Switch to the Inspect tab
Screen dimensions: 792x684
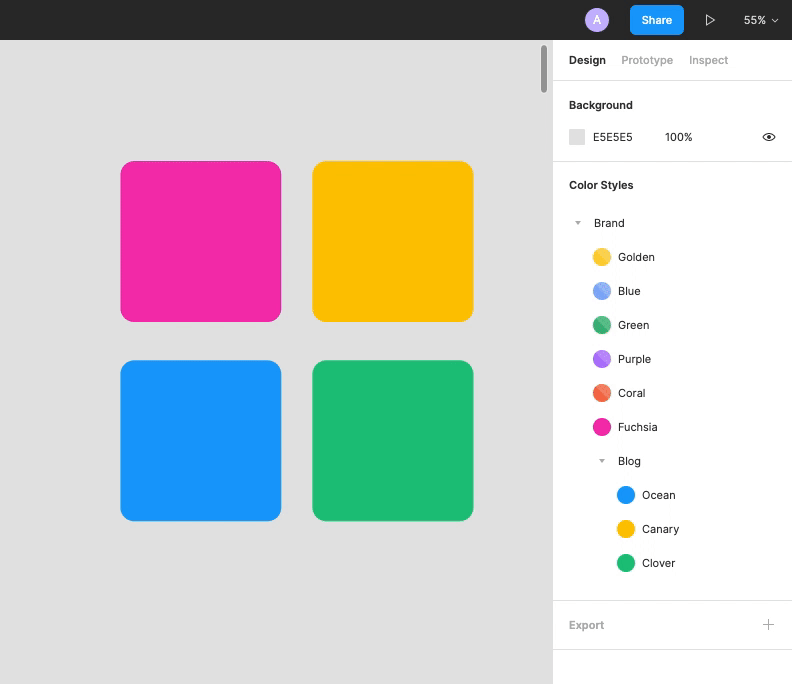(x=708, y=60)
